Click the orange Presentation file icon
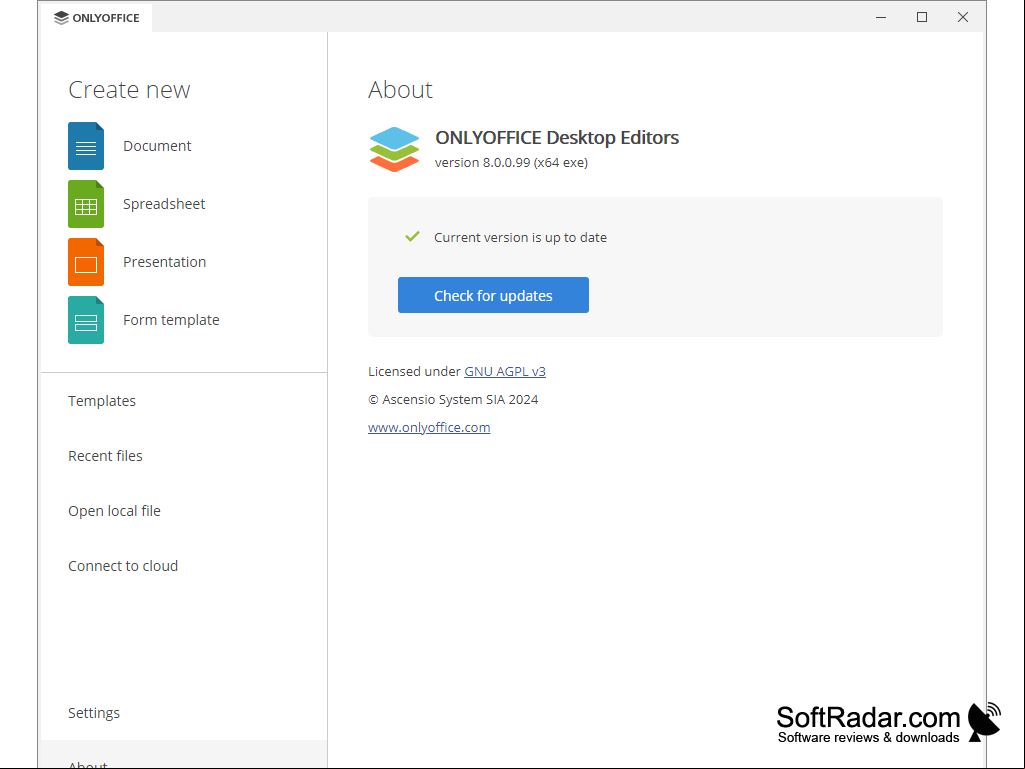 coord(86,262)
